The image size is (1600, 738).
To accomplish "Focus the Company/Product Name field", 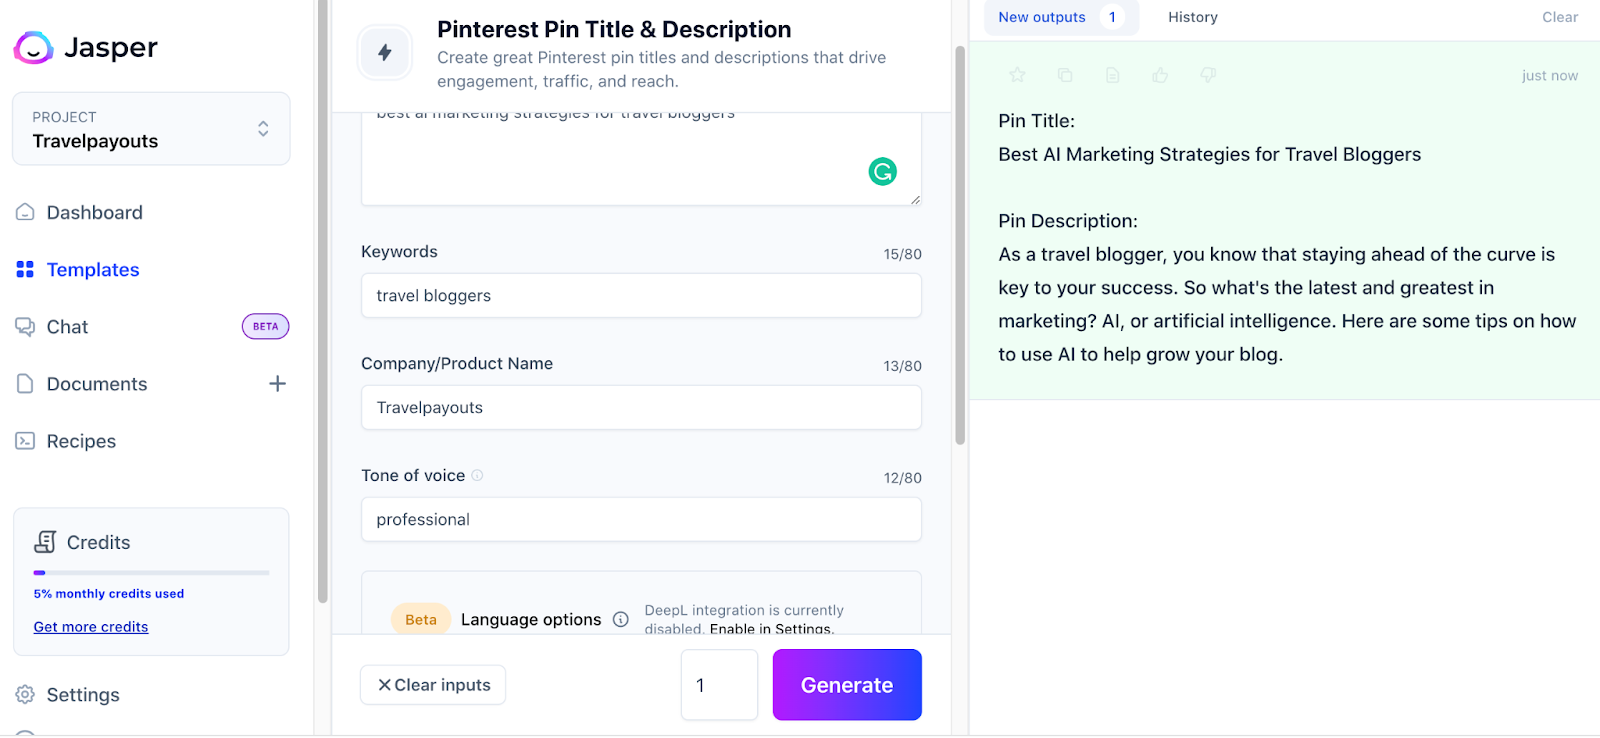I will 641,408.
